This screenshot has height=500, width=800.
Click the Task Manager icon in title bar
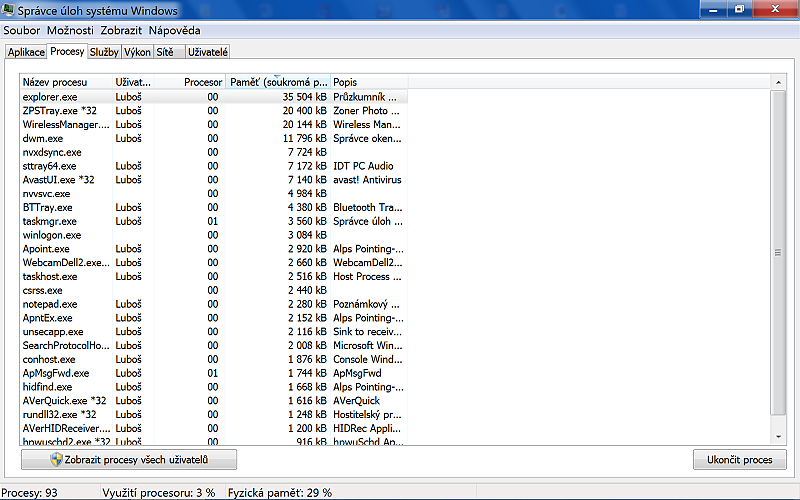click(9, 11)
